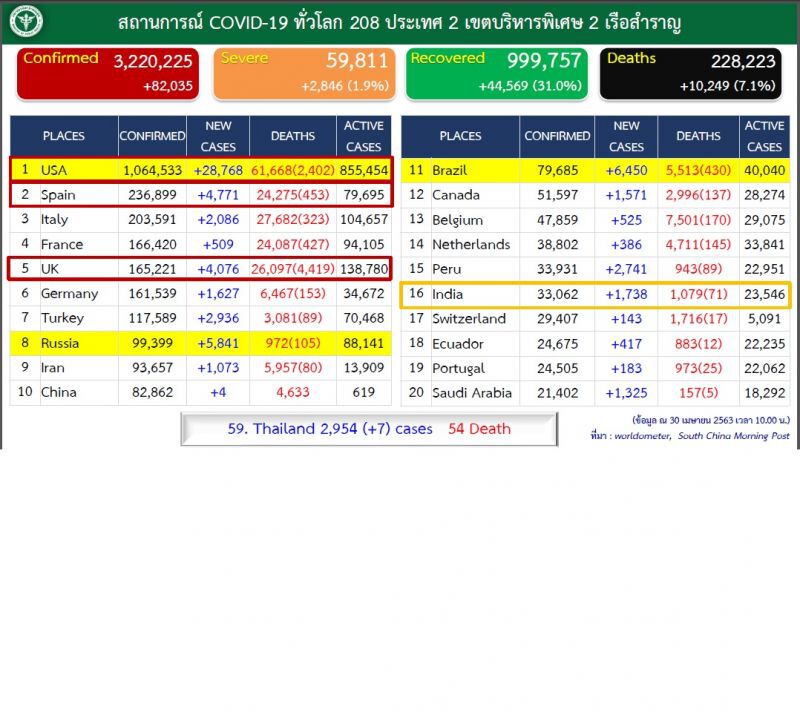The width and height of the screenshot is (800, 712).
Task: Select the Spain row name
Action: (58, 195)
